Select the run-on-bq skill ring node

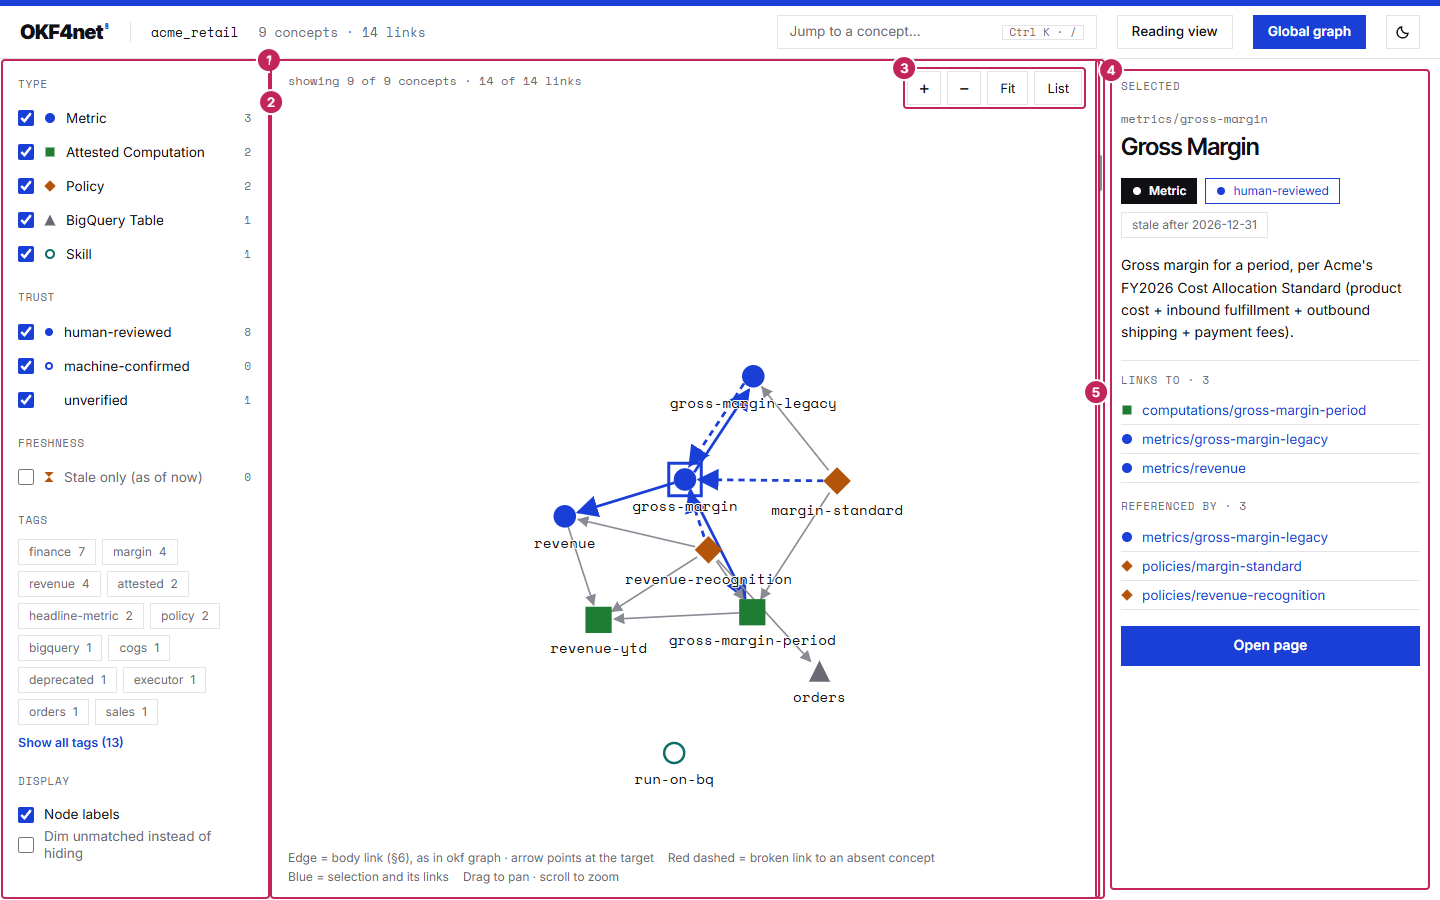(x=674, y=752)
